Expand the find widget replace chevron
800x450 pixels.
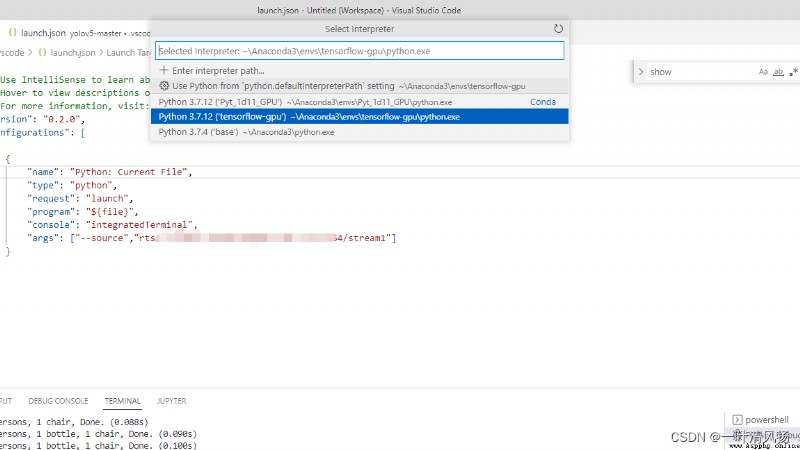pyautogui.click(x=641, y=72)
